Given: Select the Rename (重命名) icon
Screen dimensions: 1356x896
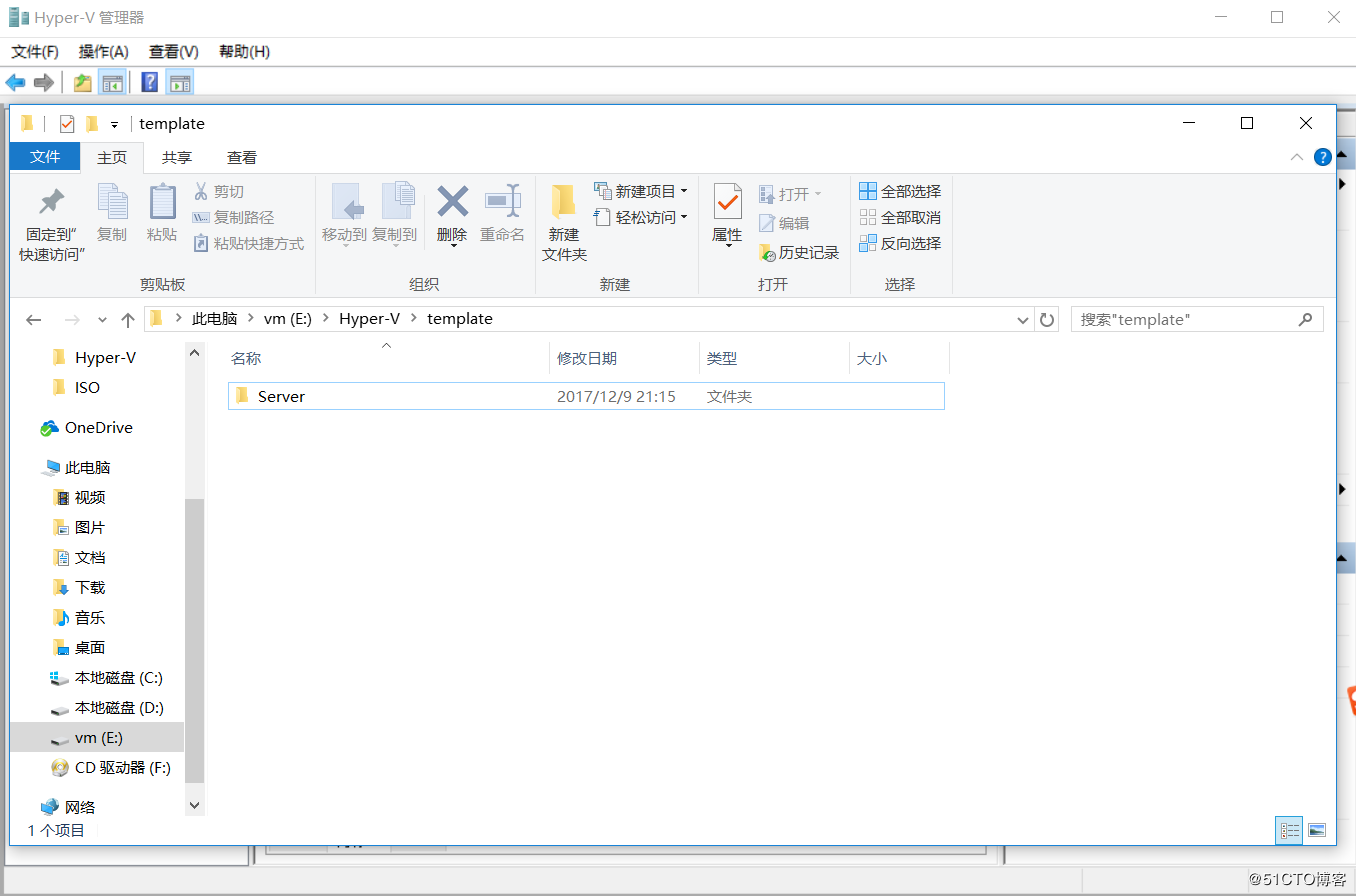Looking at the screenshot, I should 502,214.
